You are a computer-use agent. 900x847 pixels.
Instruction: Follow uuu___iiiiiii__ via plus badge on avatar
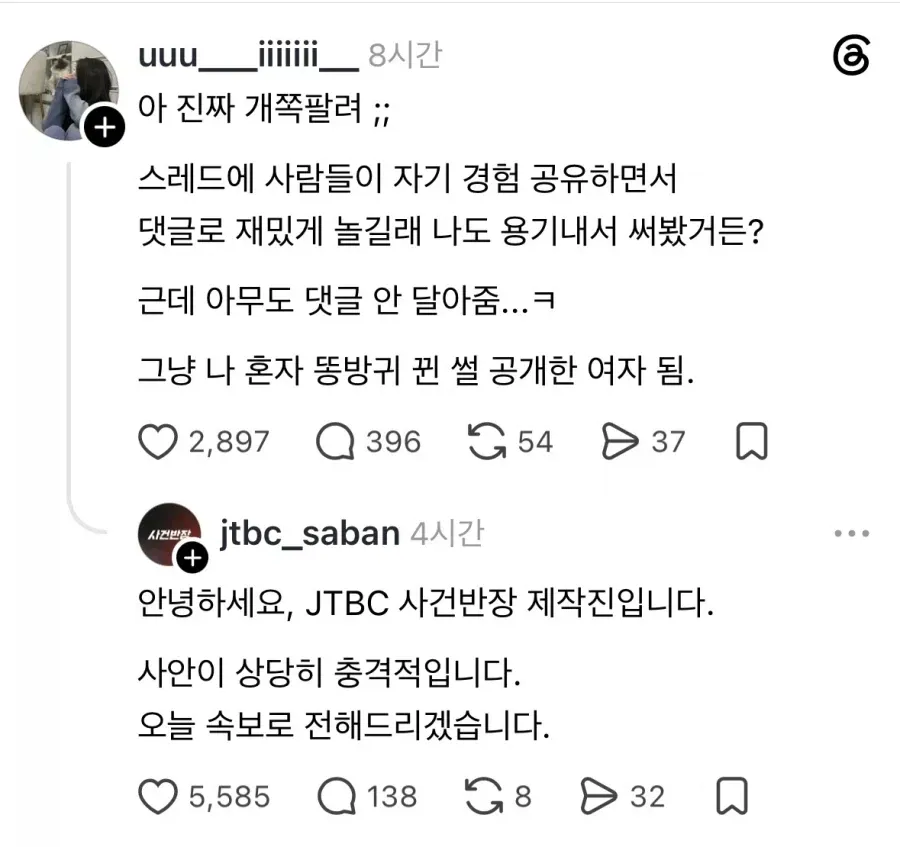104,127
